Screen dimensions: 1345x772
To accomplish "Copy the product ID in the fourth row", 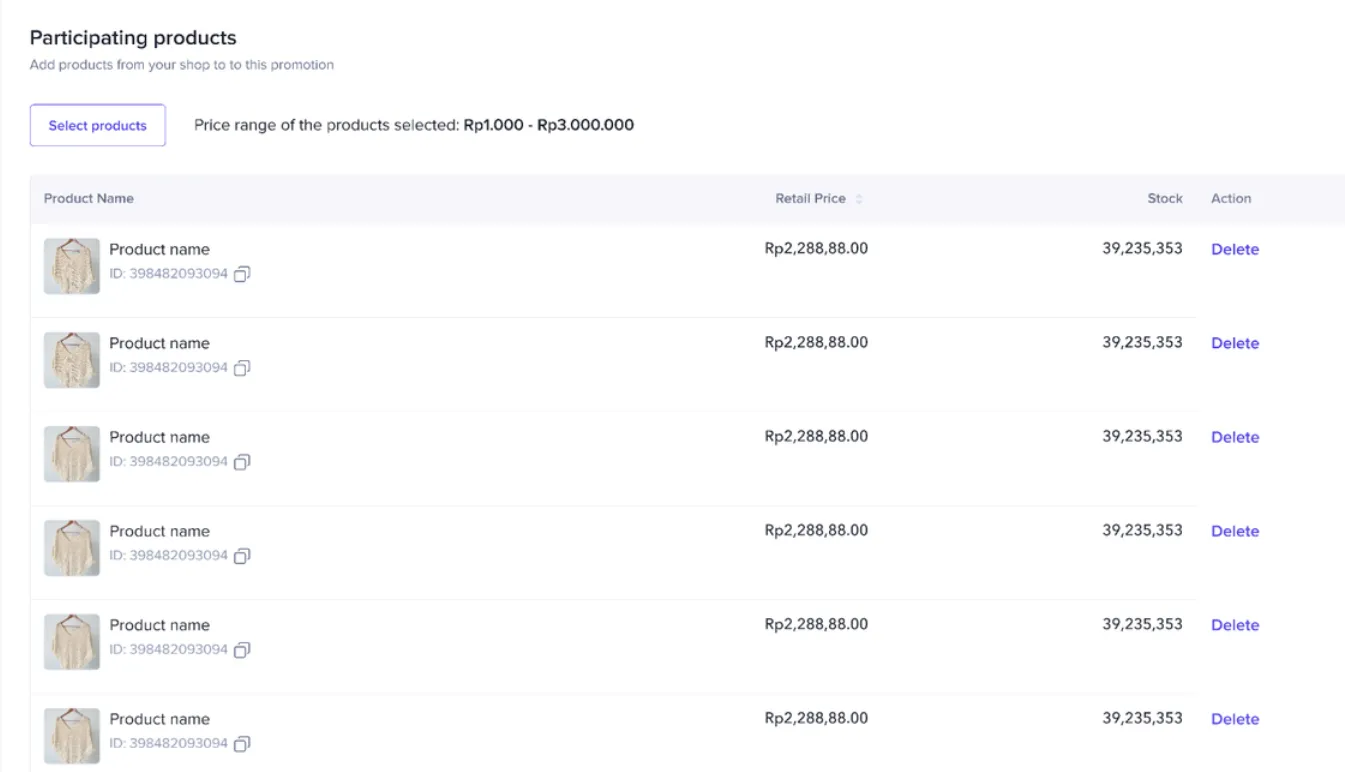I will pyautogui.click(x=242, y=556).
